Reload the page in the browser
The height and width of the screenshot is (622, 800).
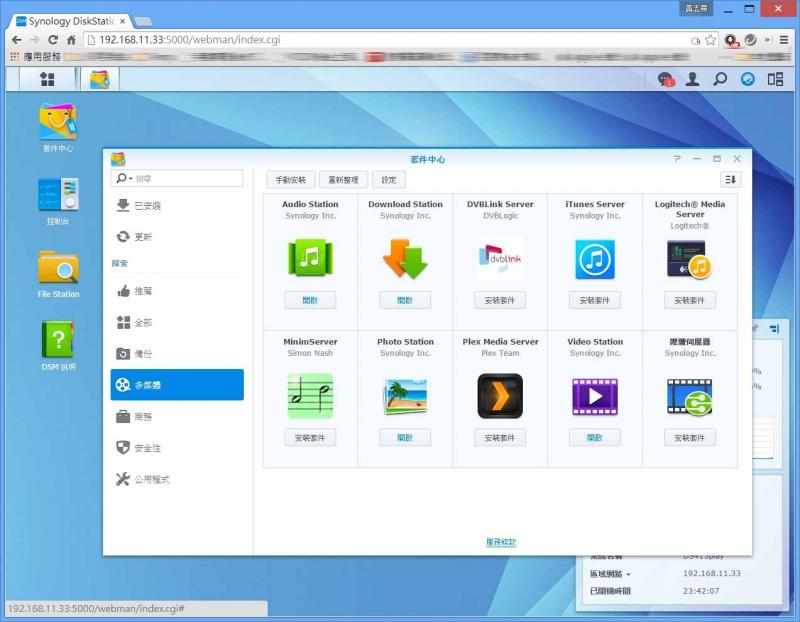click(x=53, y=40)
